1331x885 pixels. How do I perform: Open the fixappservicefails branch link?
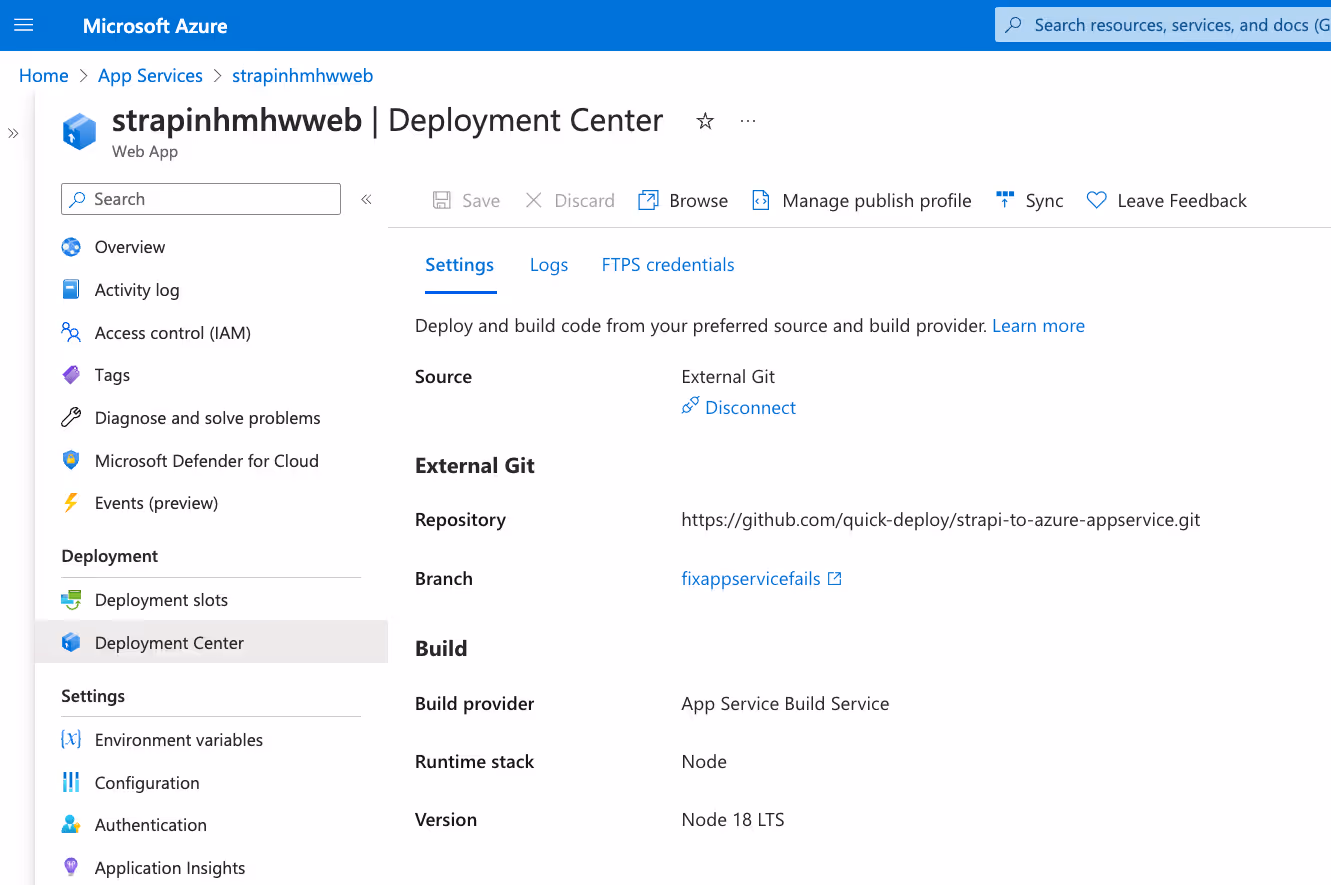(x=751, y=579)
